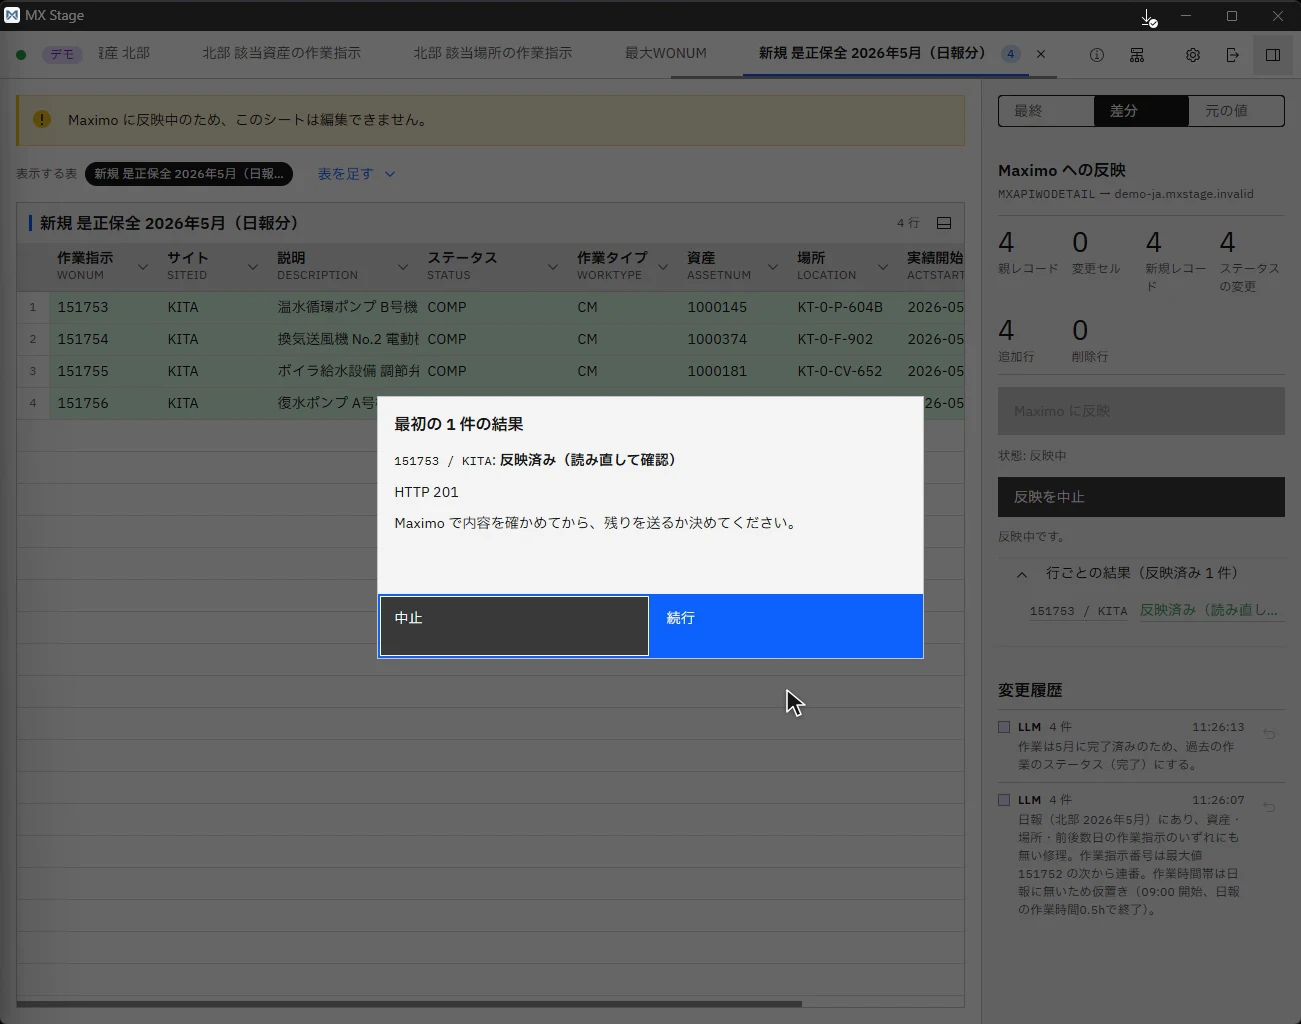1301x1024 pixels.
Task: Click 続行 to continue sending
Action: 786,626
